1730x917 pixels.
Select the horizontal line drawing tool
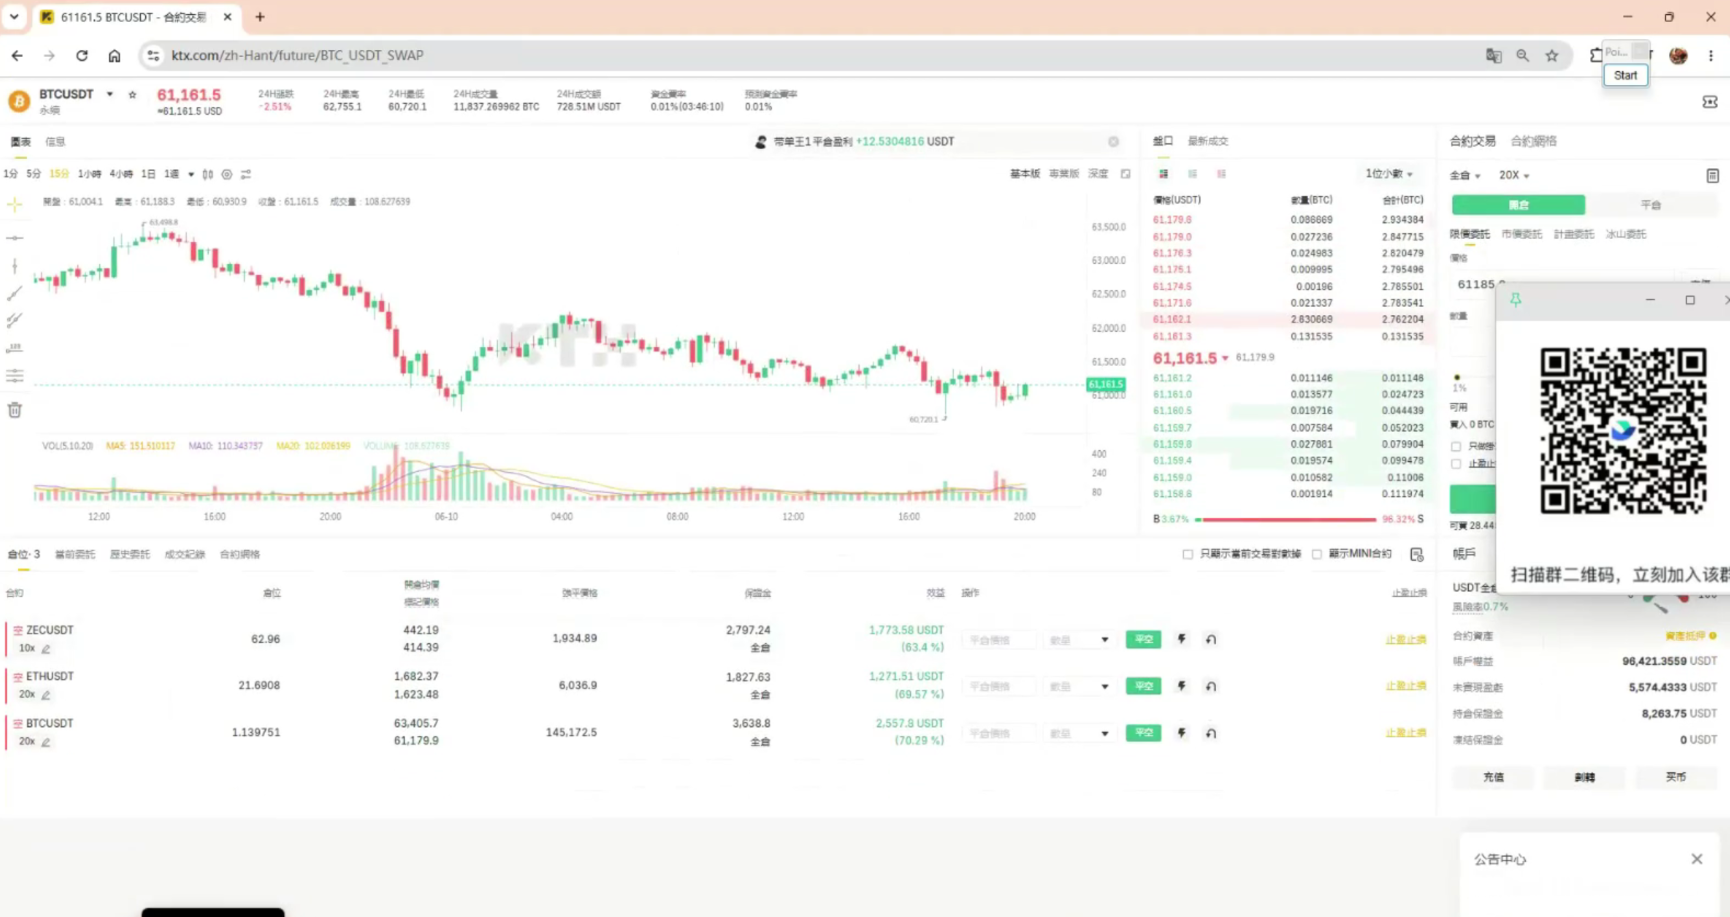(14, 238)
